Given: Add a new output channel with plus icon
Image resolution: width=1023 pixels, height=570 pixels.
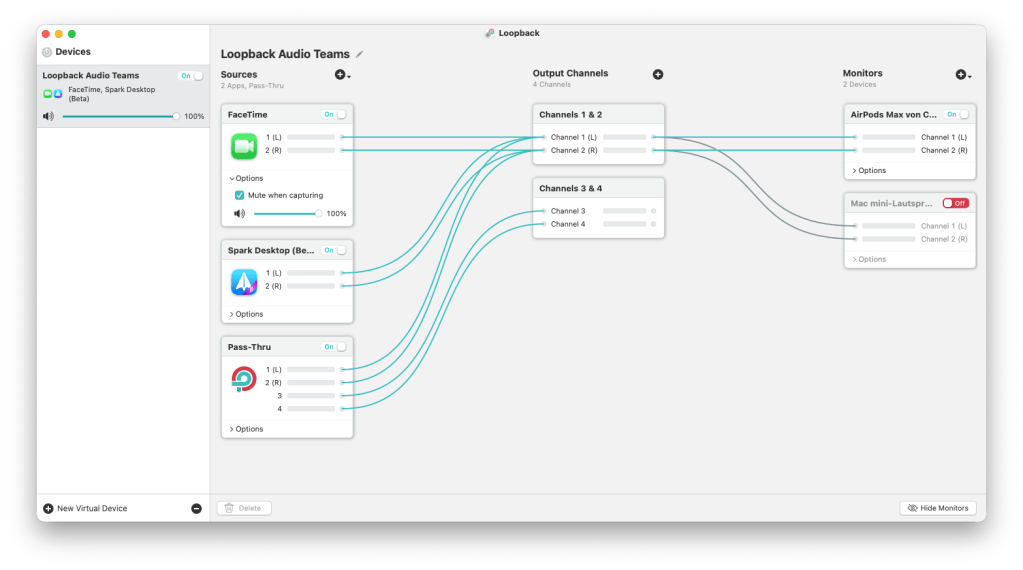Looking at the screenshot, I should pyautogui.click(x=658, y=74).
